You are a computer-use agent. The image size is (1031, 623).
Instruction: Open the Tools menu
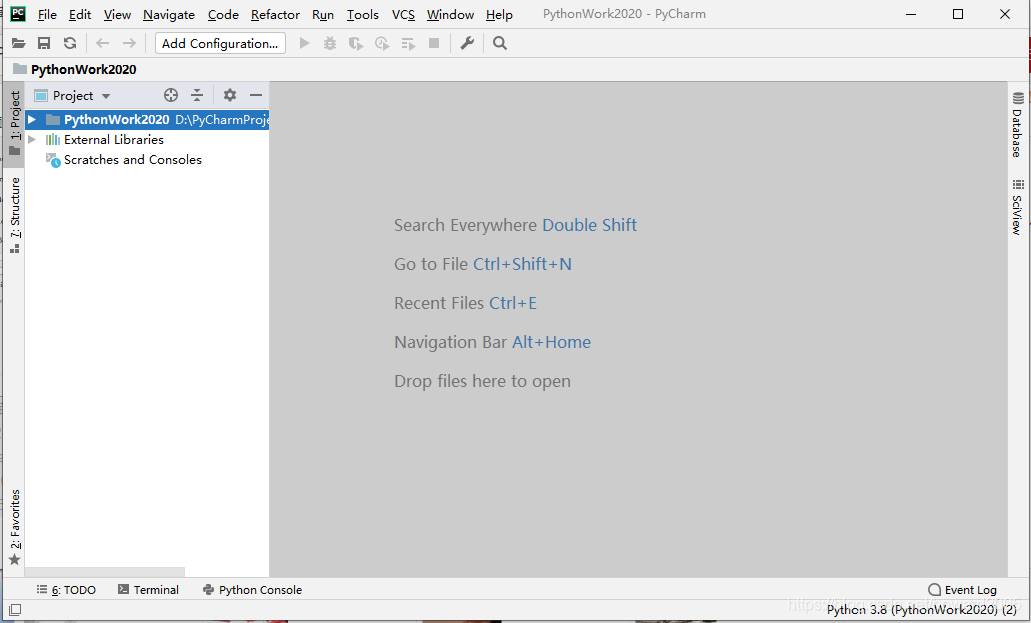pyautogui.click(x=363, y=14)
